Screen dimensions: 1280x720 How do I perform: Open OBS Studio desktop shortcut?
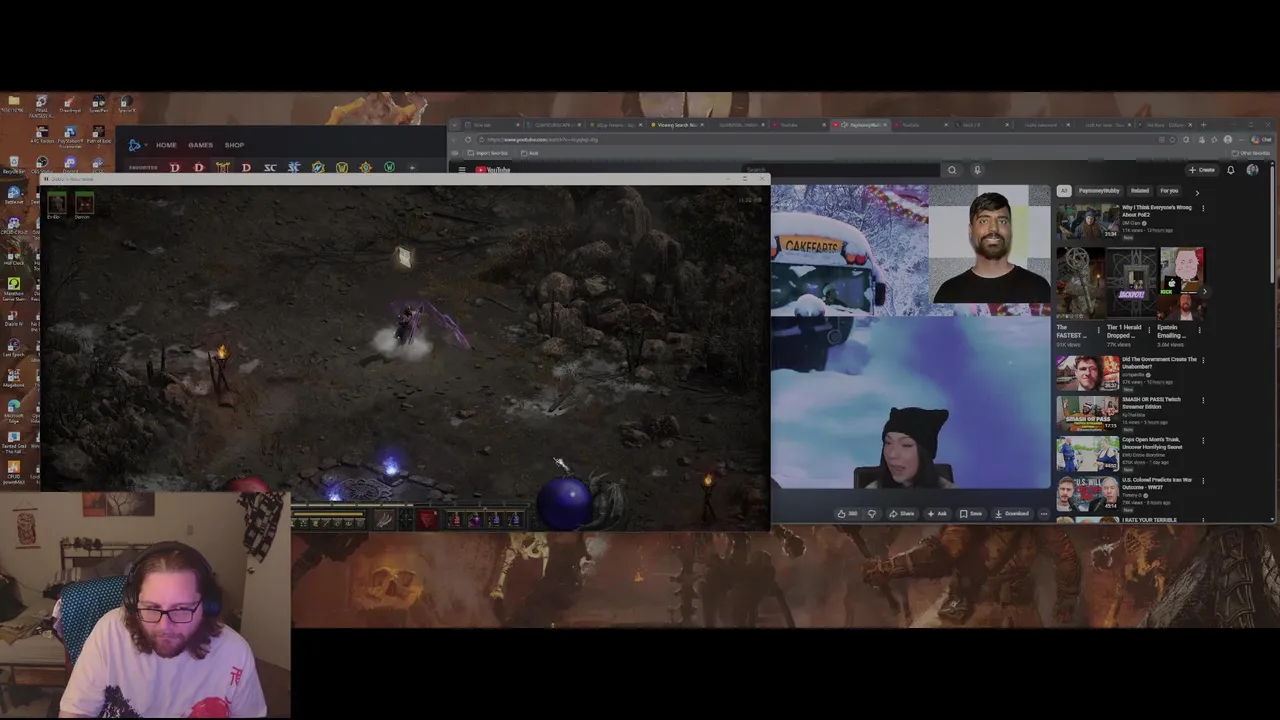tap(42, 164)
